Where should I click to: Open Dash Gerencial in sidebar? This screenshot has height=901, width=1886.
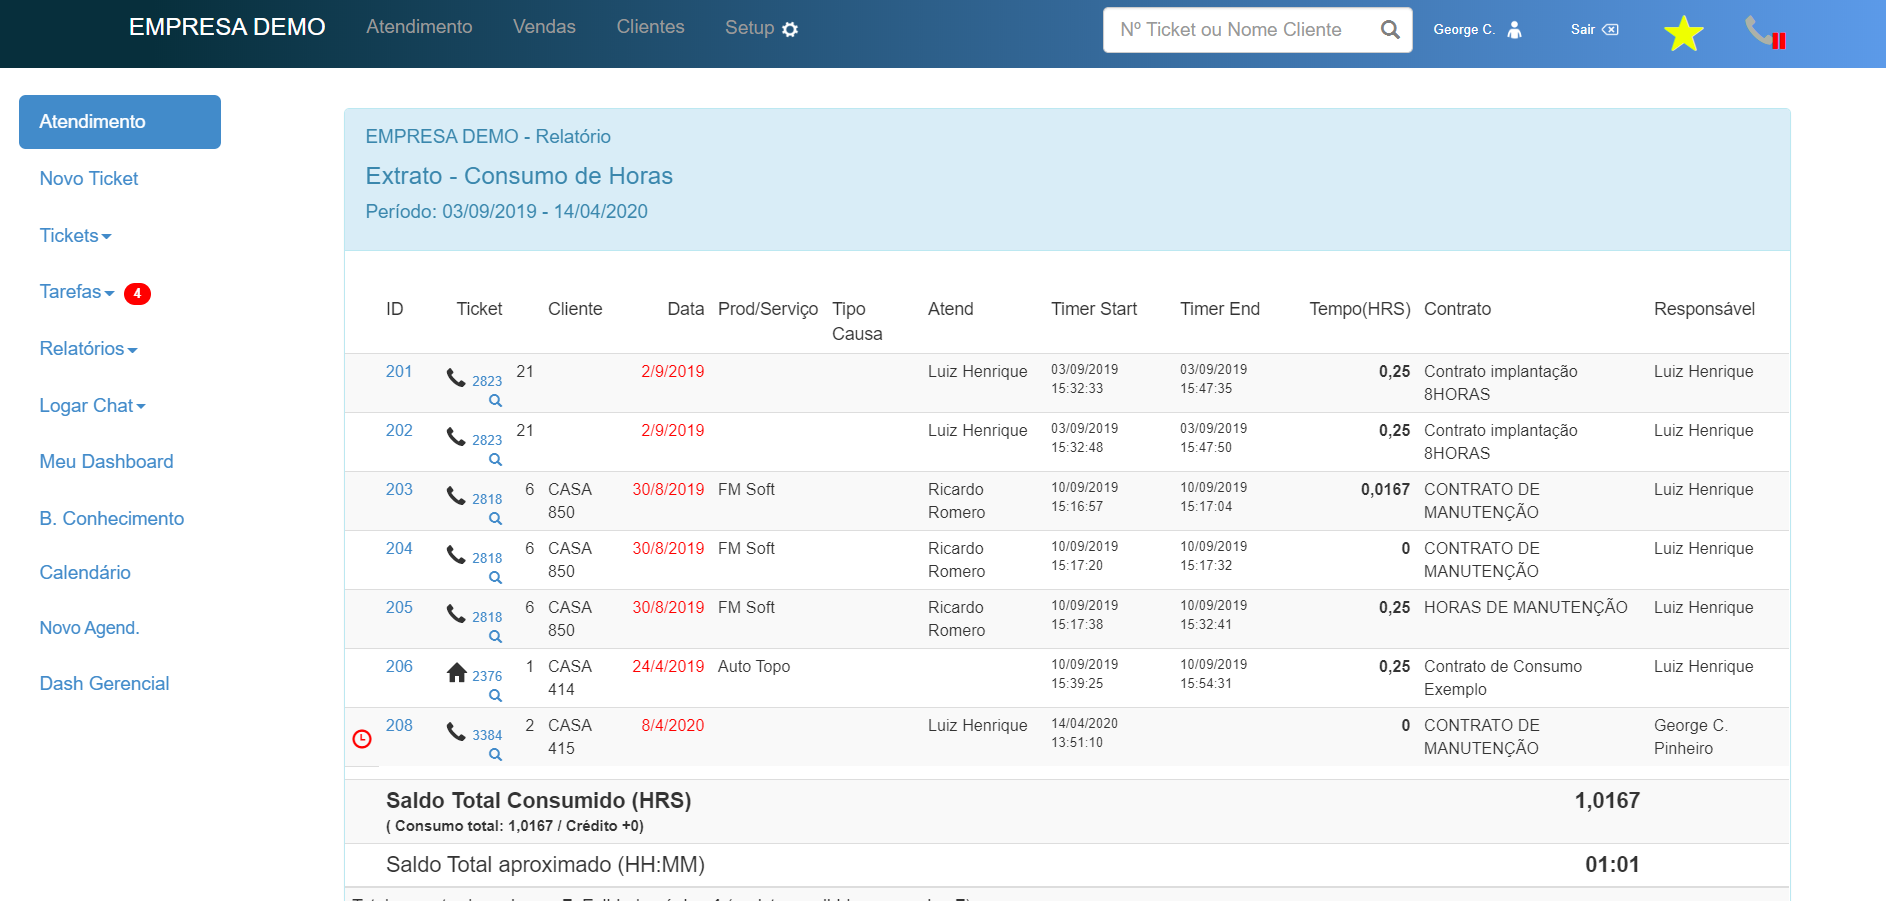click(104, 683)
